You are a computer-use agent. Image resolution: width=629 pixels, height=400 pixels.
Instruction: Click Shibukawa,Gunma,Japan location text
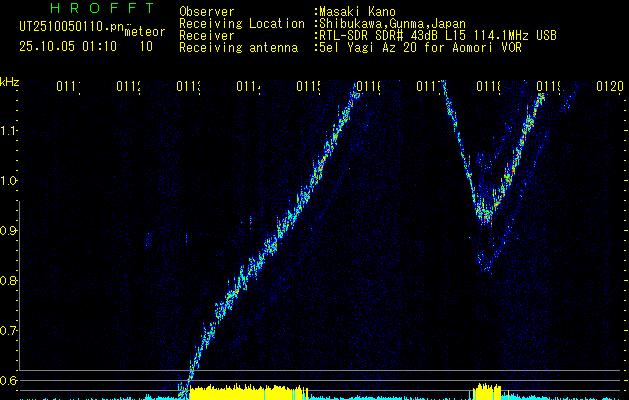click(392, 24)
